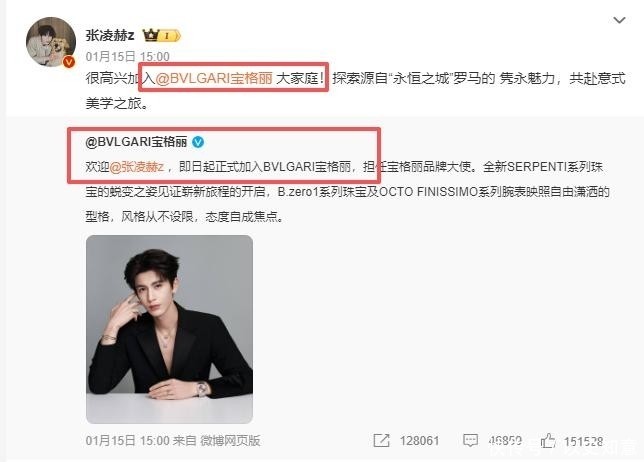Viewport: 644px width, 462px height.
Task: Click the orange verified badge on avatar
Action: pos(69,62)
